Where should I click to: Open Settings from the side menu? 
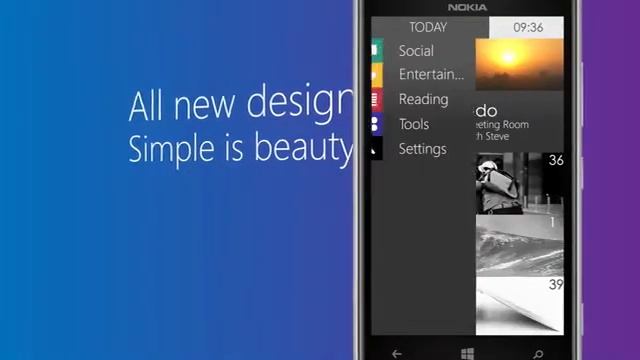[422, 149]
